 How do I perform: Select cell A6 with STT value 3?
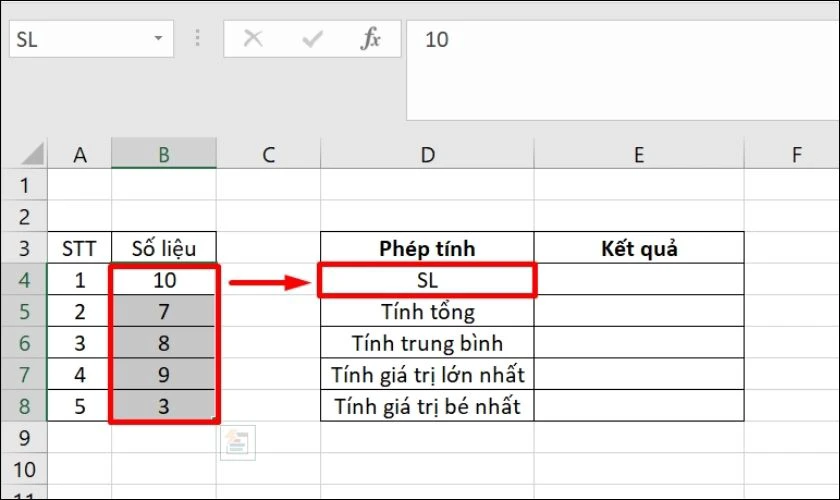(x=79, y=343)
